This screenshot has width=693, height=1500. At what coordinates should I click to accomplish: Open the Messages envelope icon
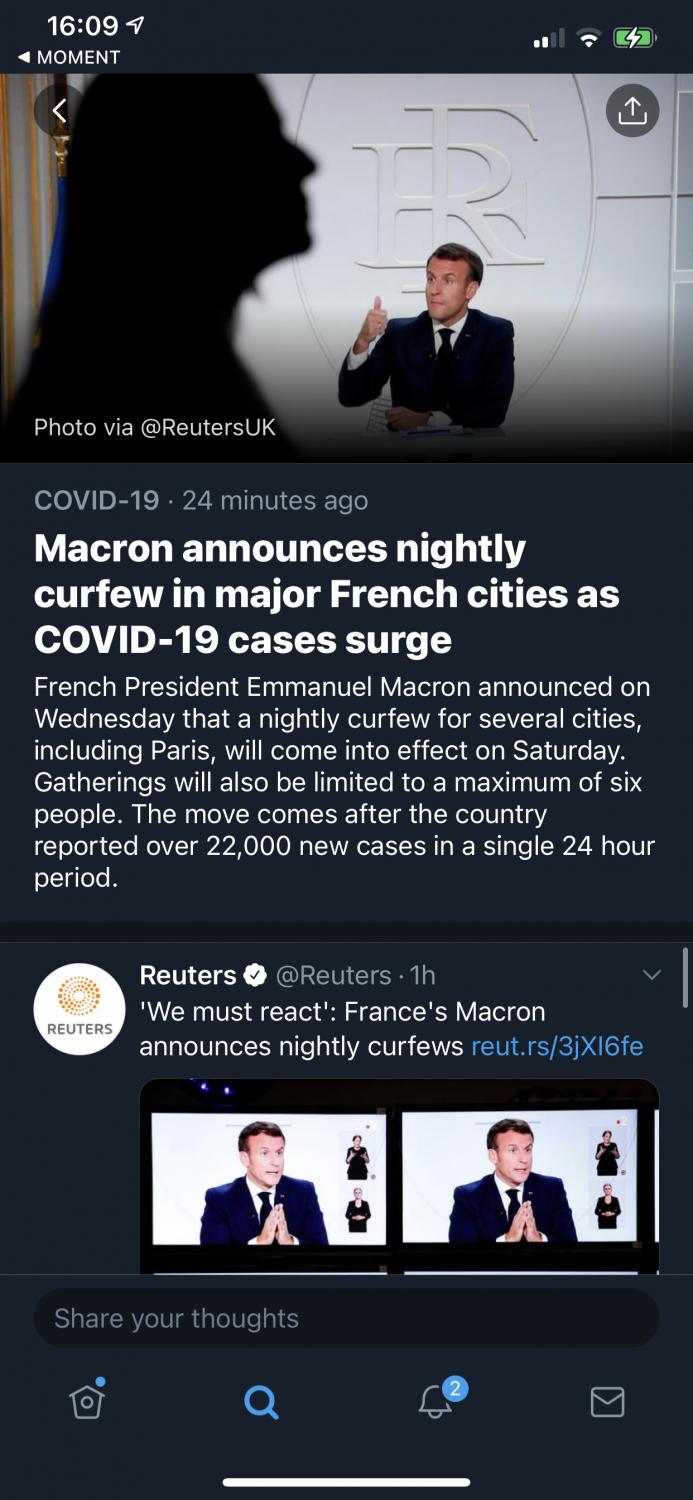[607, 1402]
